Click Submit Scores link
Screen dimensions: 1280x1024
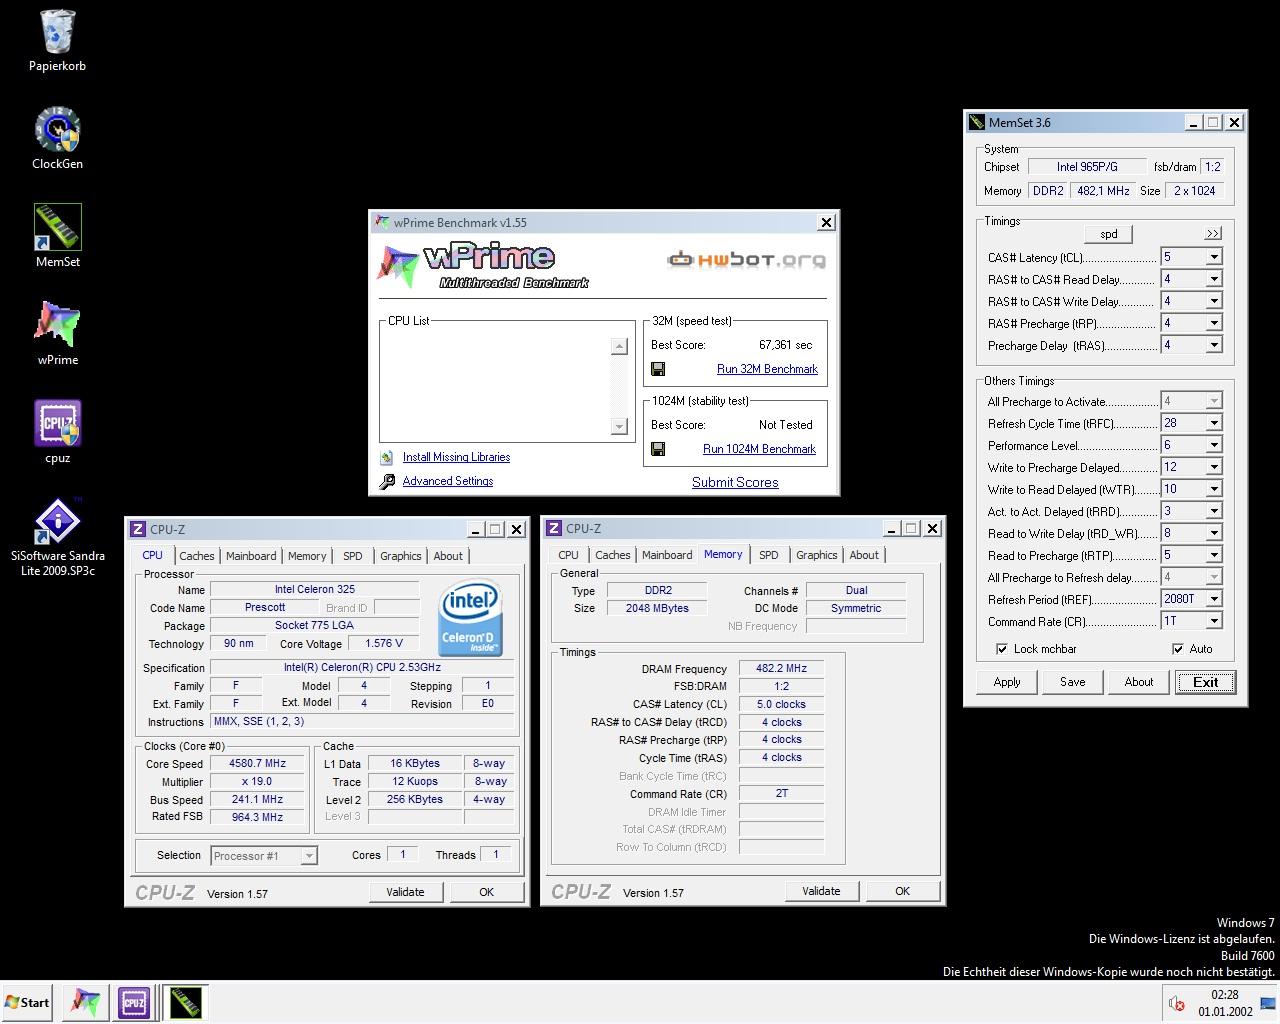(735, 482)
